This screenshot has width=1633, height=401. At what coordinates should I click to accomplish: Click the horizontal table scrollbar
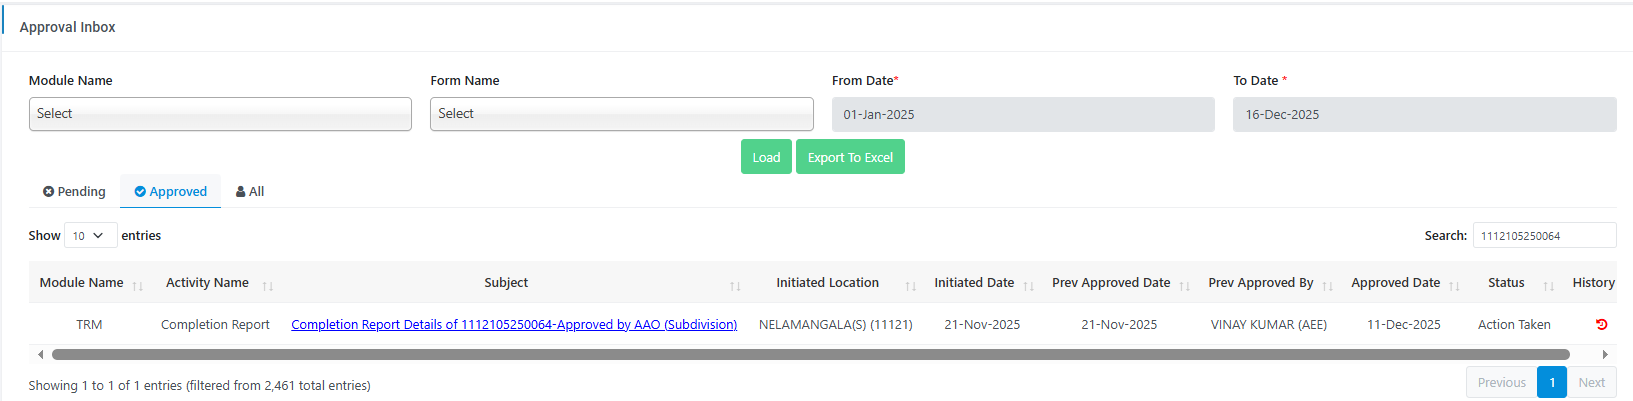(810, 354)
